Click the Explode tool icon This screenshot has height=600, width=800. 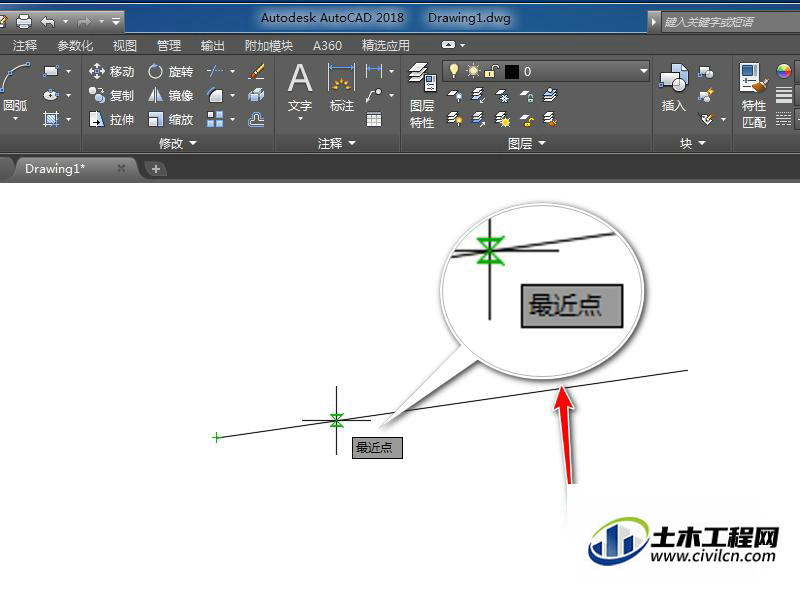[x=256, y=95]
